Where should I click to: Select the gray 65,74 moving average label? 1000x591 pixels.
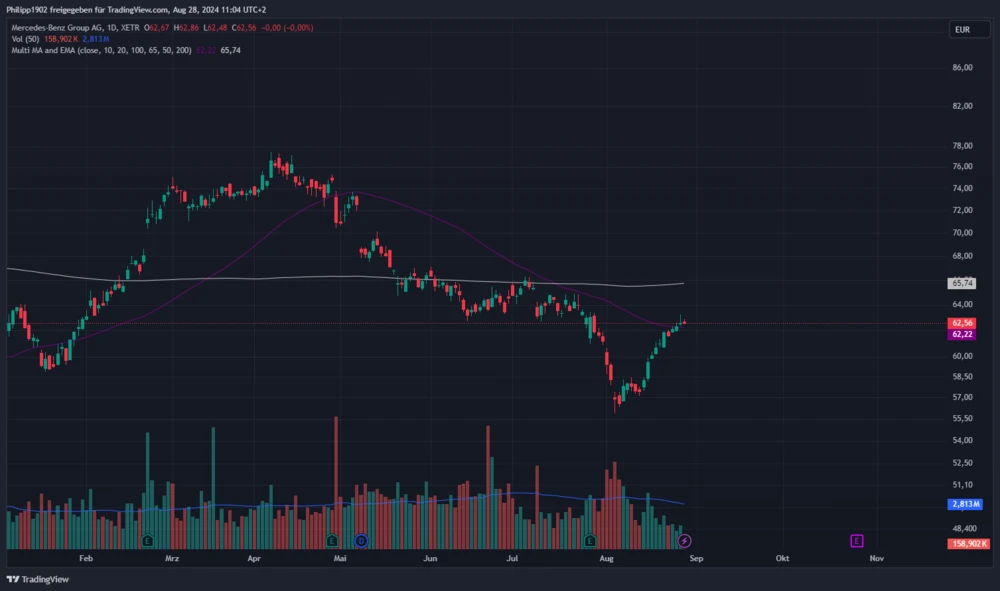pos(962,283)
